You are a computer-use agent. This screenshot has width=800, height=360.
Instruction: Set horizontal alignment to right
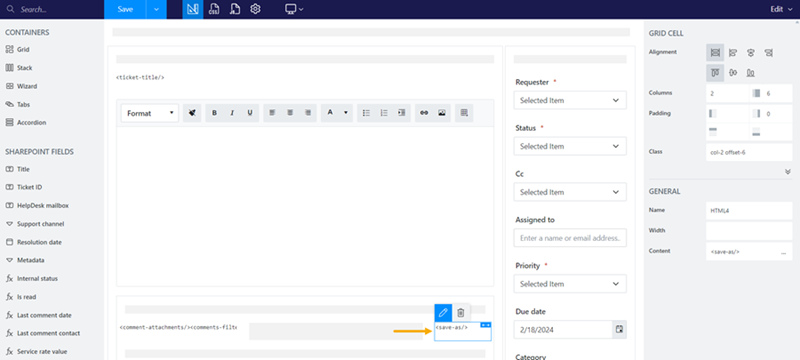[768, 53]
